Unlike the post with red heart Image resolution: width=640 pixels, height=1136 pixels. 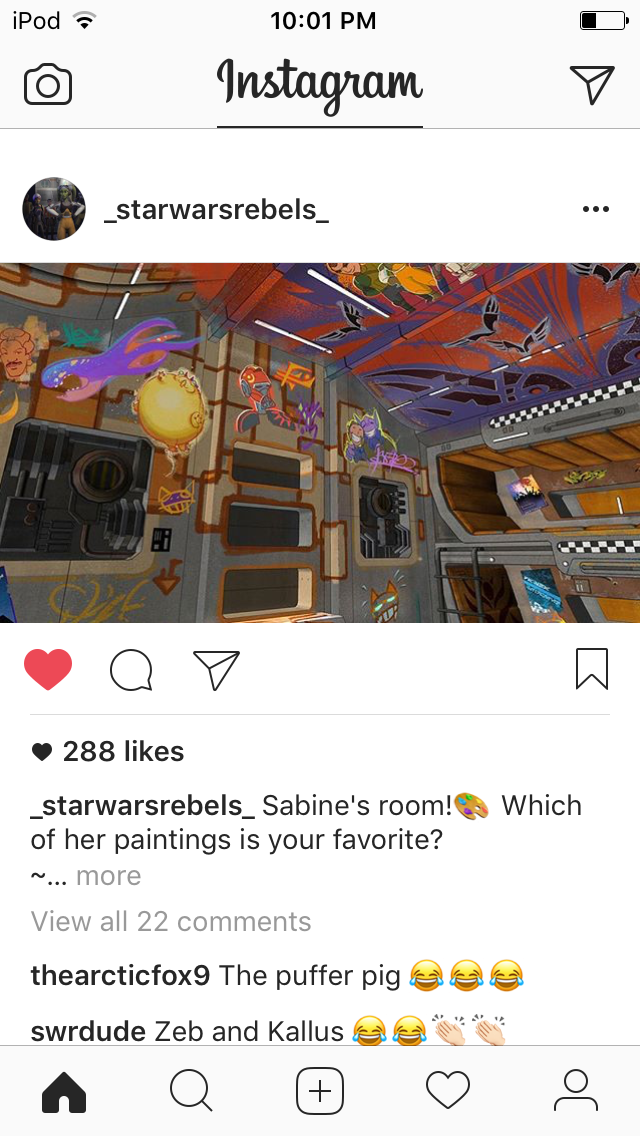pos(48,669)
